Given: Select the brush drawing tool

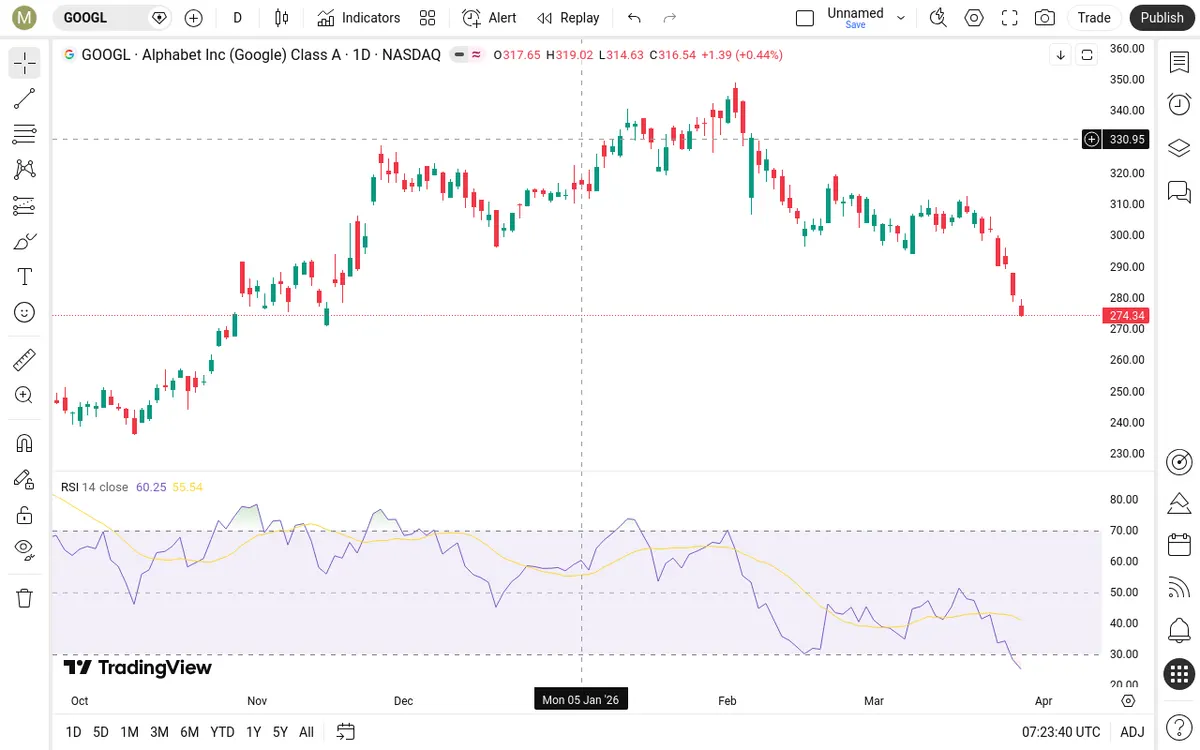Looking at the screenshot, I should 25,241.
